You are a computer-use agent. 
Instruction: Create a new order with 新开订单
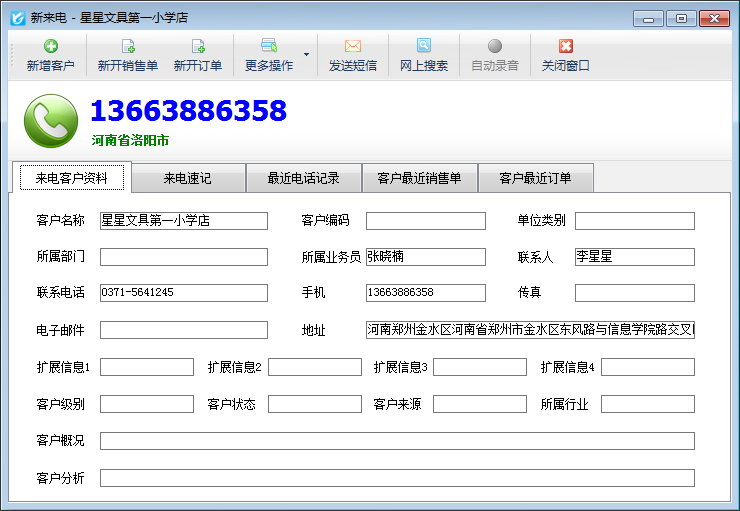click(x=197, y=47)
